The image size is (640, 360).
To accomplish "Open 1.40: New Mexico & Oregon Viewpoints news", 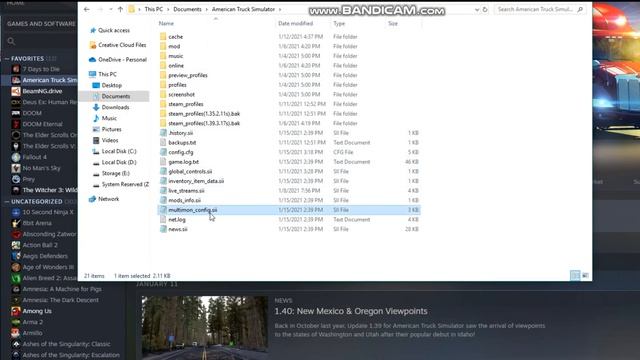I will click(351, 311).
